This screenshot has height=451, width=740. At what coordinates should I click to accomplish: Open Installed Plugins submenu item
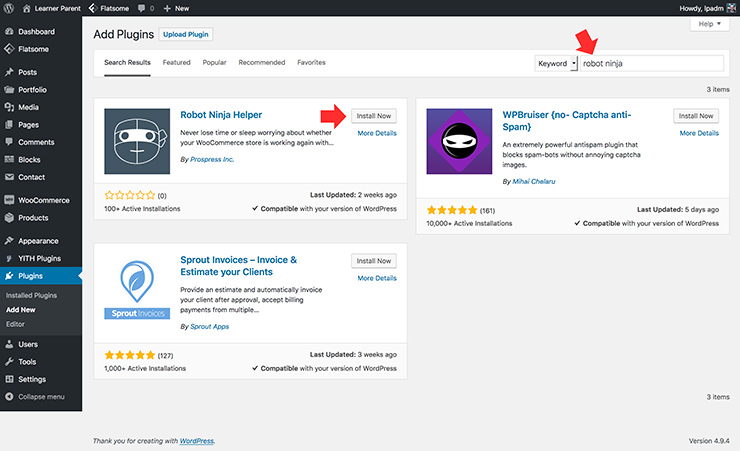click(x=31, y=295)
